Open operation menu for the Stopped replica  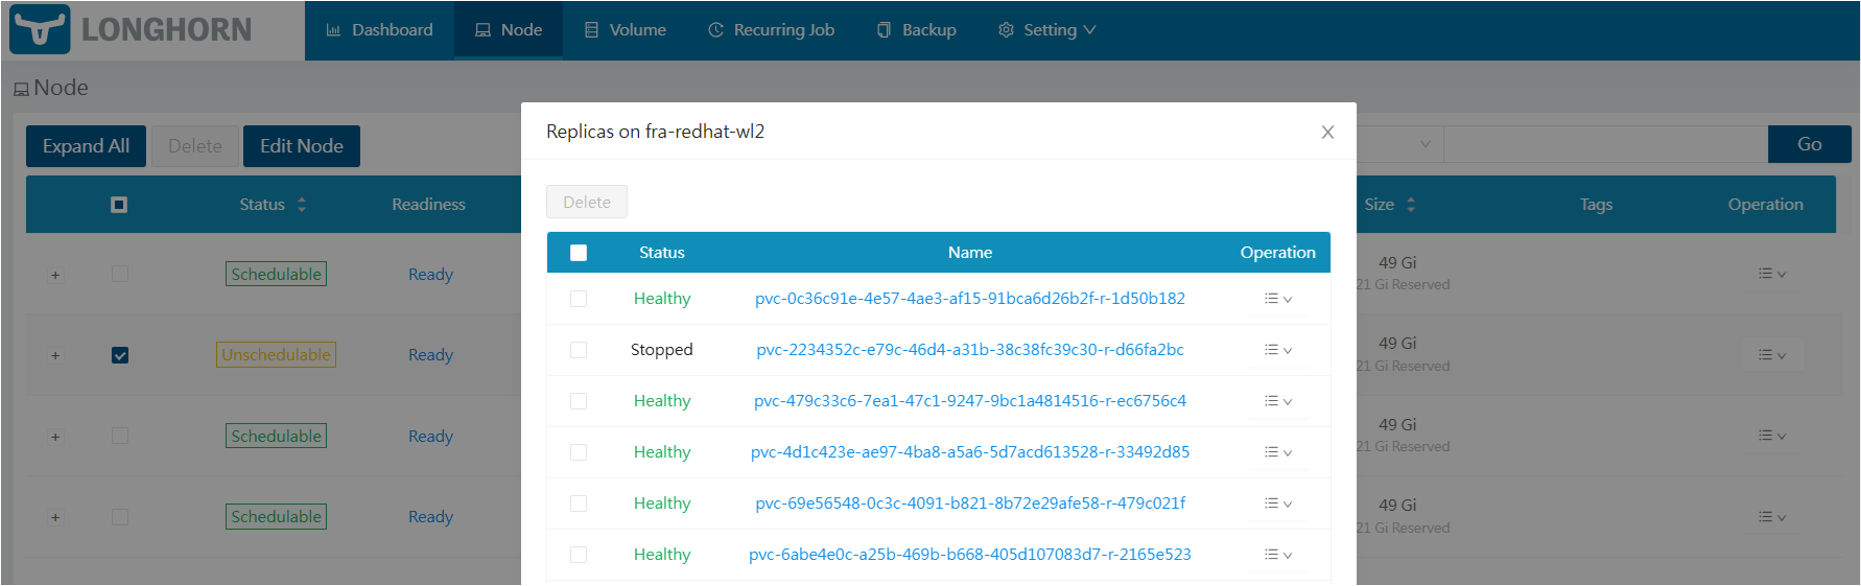1277,350
